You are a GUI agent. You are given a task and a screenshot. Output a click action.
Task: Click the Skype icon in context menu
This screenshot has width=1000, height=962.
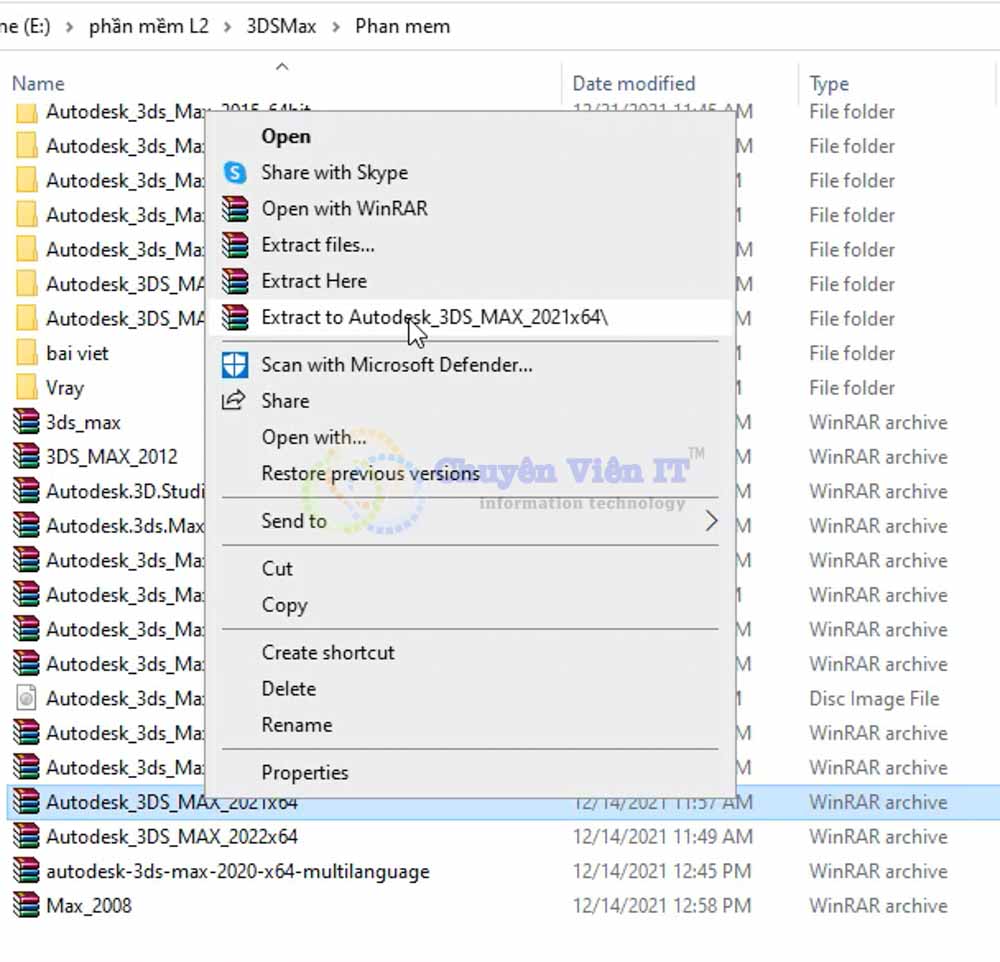pyautogui.click(x=234, y=173)
